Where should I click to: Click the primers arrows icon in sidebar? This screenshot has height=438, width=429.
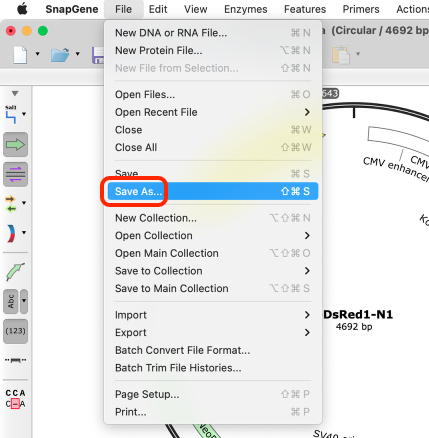(x=11, y=204)
